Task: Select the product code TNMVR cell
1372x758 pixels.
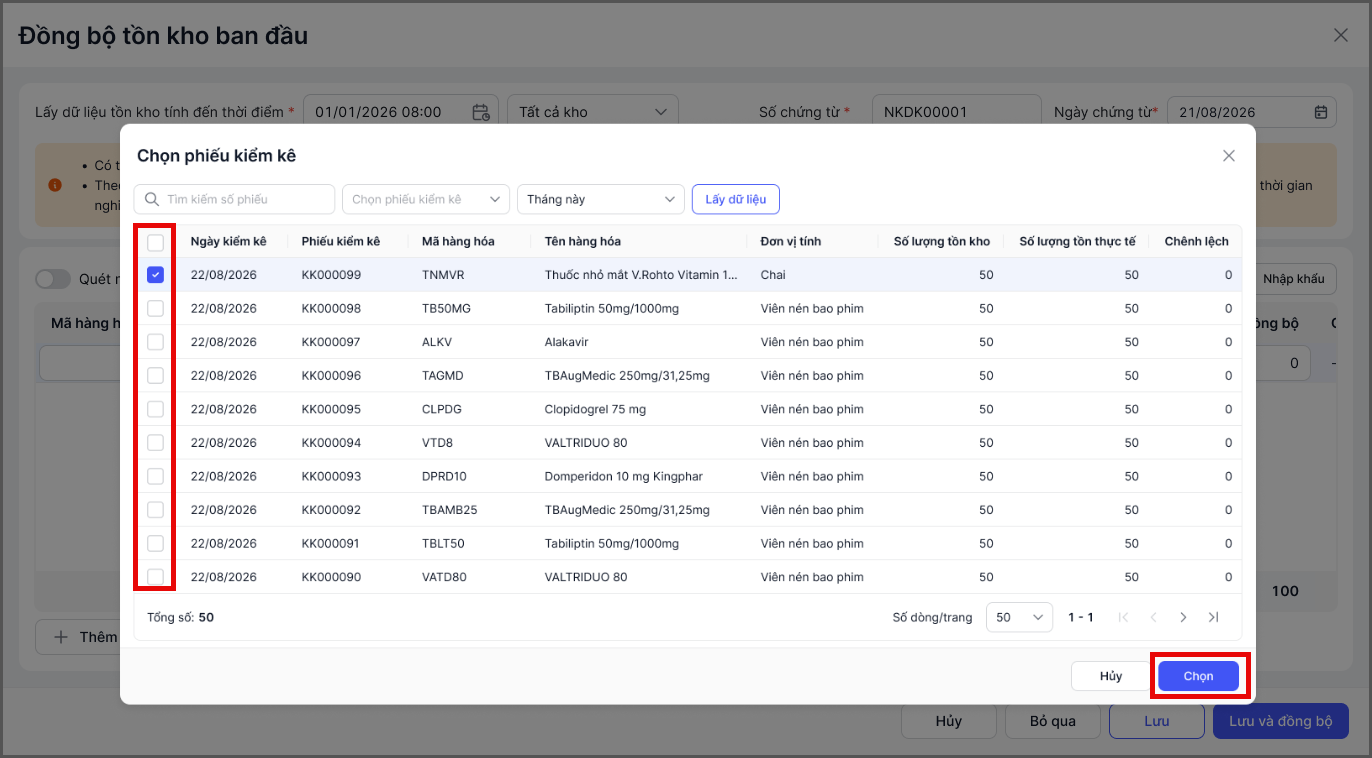Action: pos(443,275)
